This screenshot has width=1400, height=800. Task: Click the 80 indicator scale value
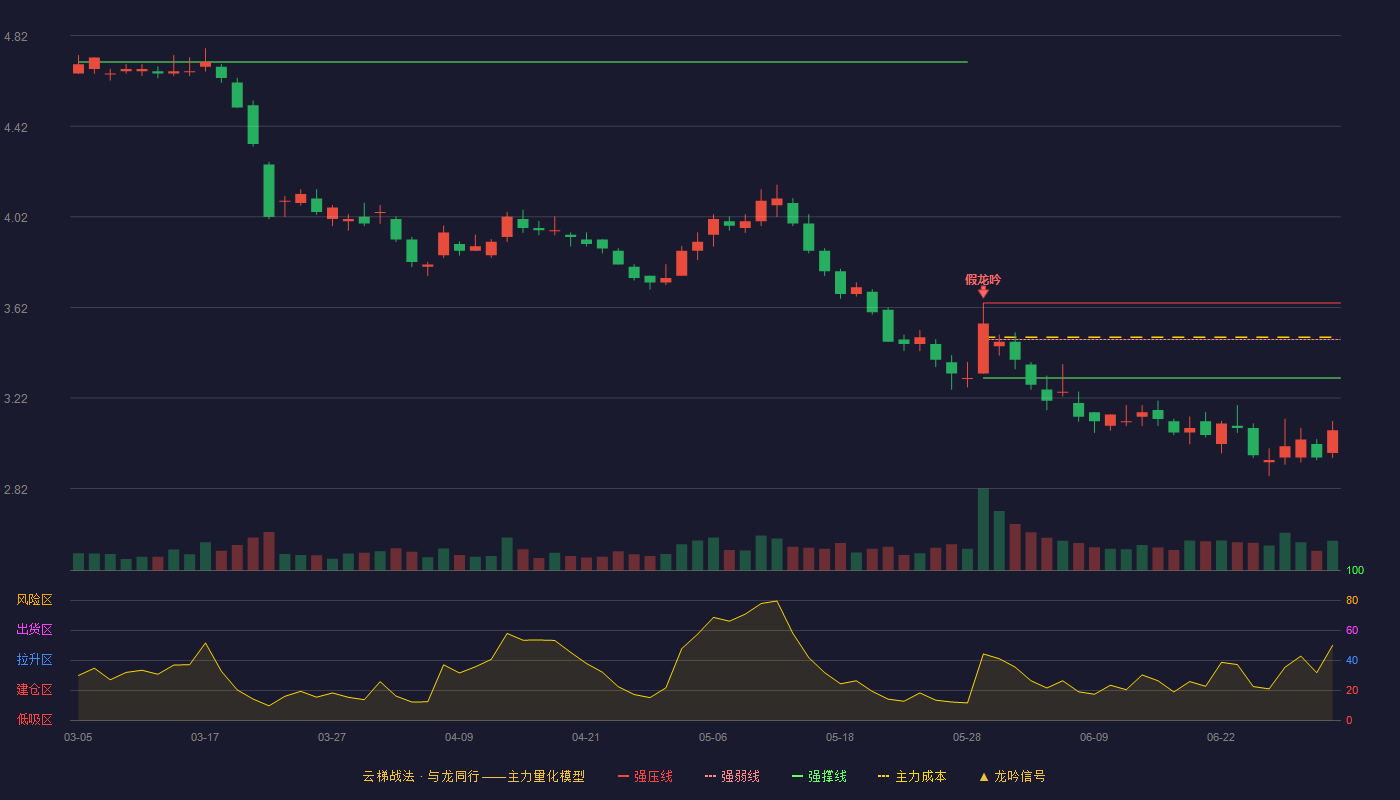1352,600
